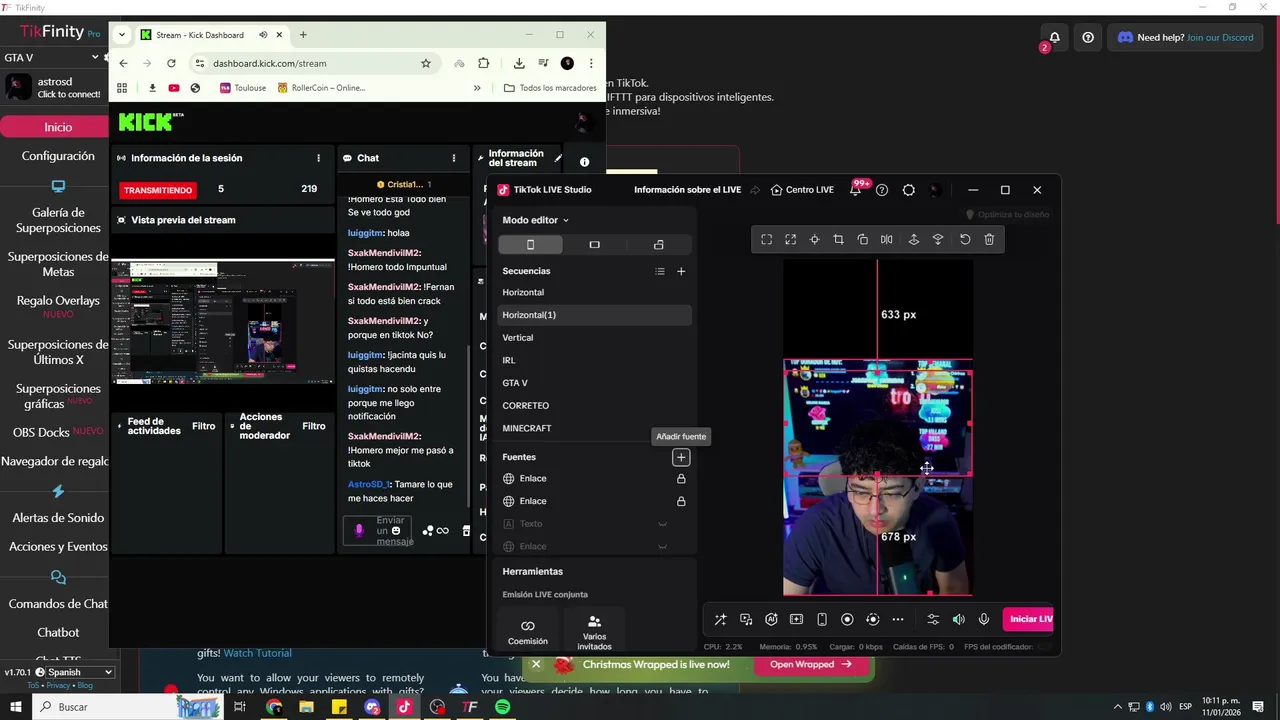Open TikTok LIVE Studio settings gear
This screenshot has height=720, width=1280.
coord(908,190)
